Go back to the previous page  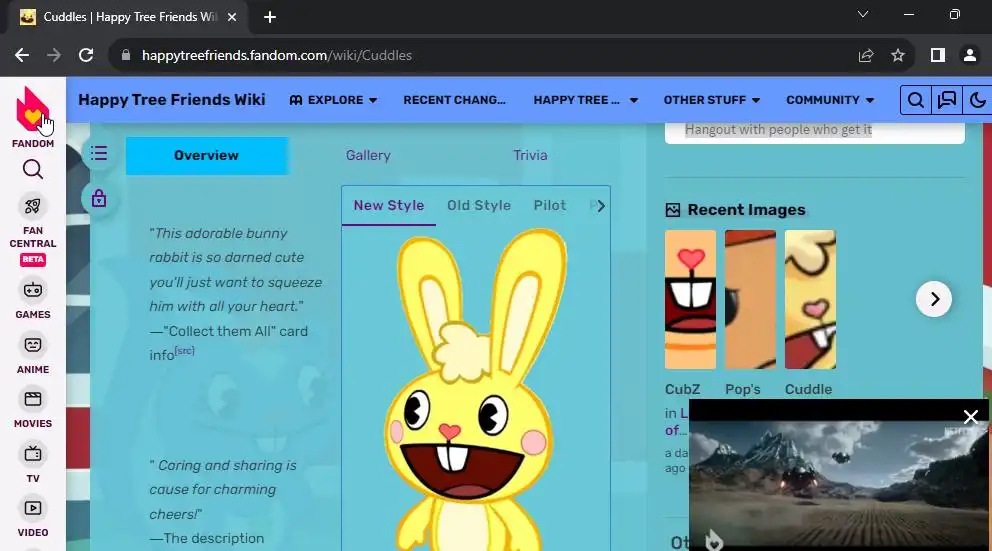[x=22, y=56]
